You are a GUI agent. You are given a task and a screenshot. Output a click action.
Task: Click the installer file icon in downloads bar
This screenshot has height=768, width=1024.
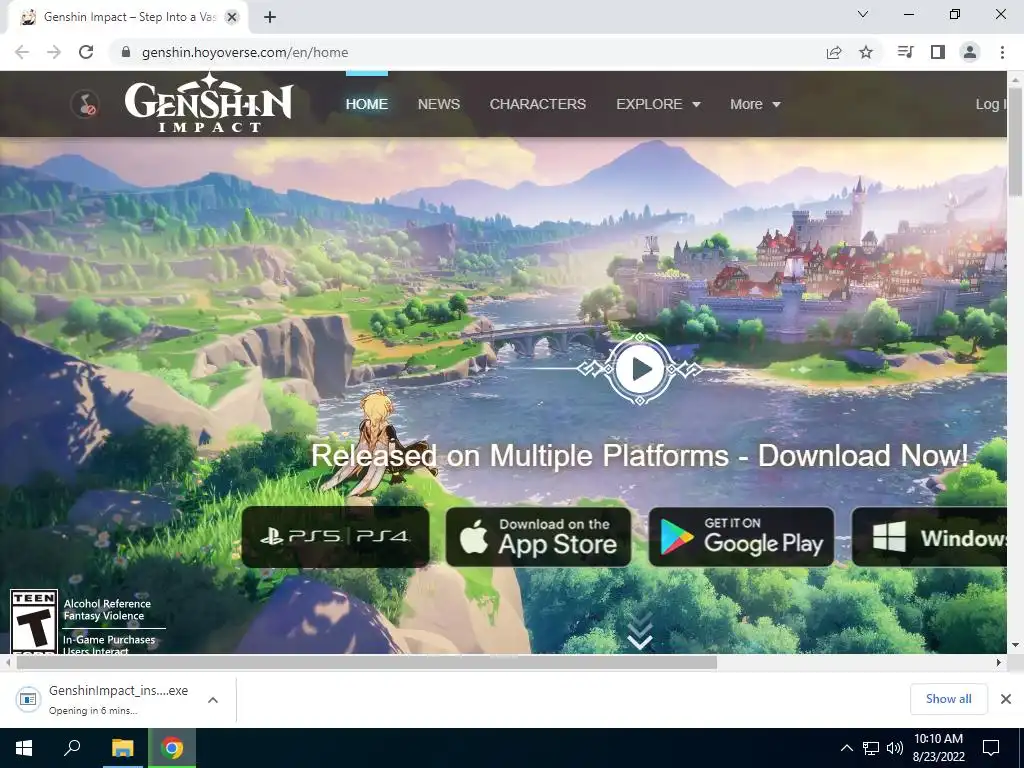28,699
